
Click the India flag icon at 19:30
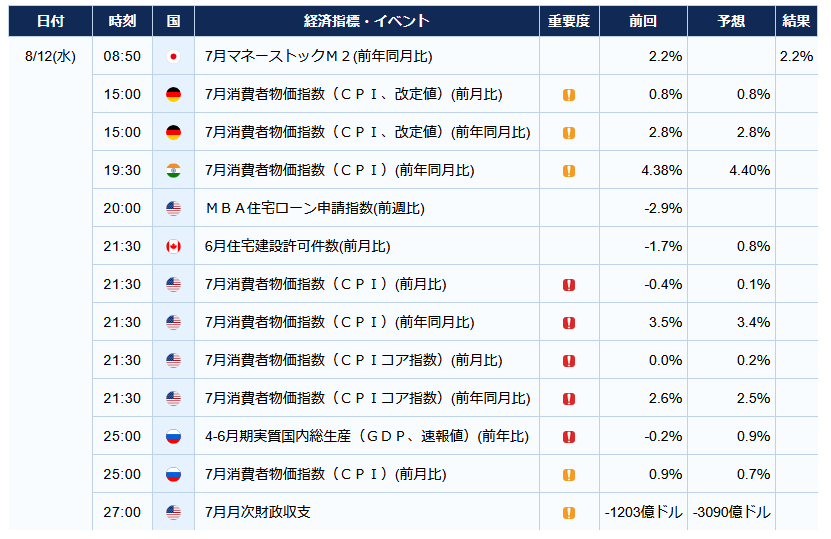tap(173, 170)
